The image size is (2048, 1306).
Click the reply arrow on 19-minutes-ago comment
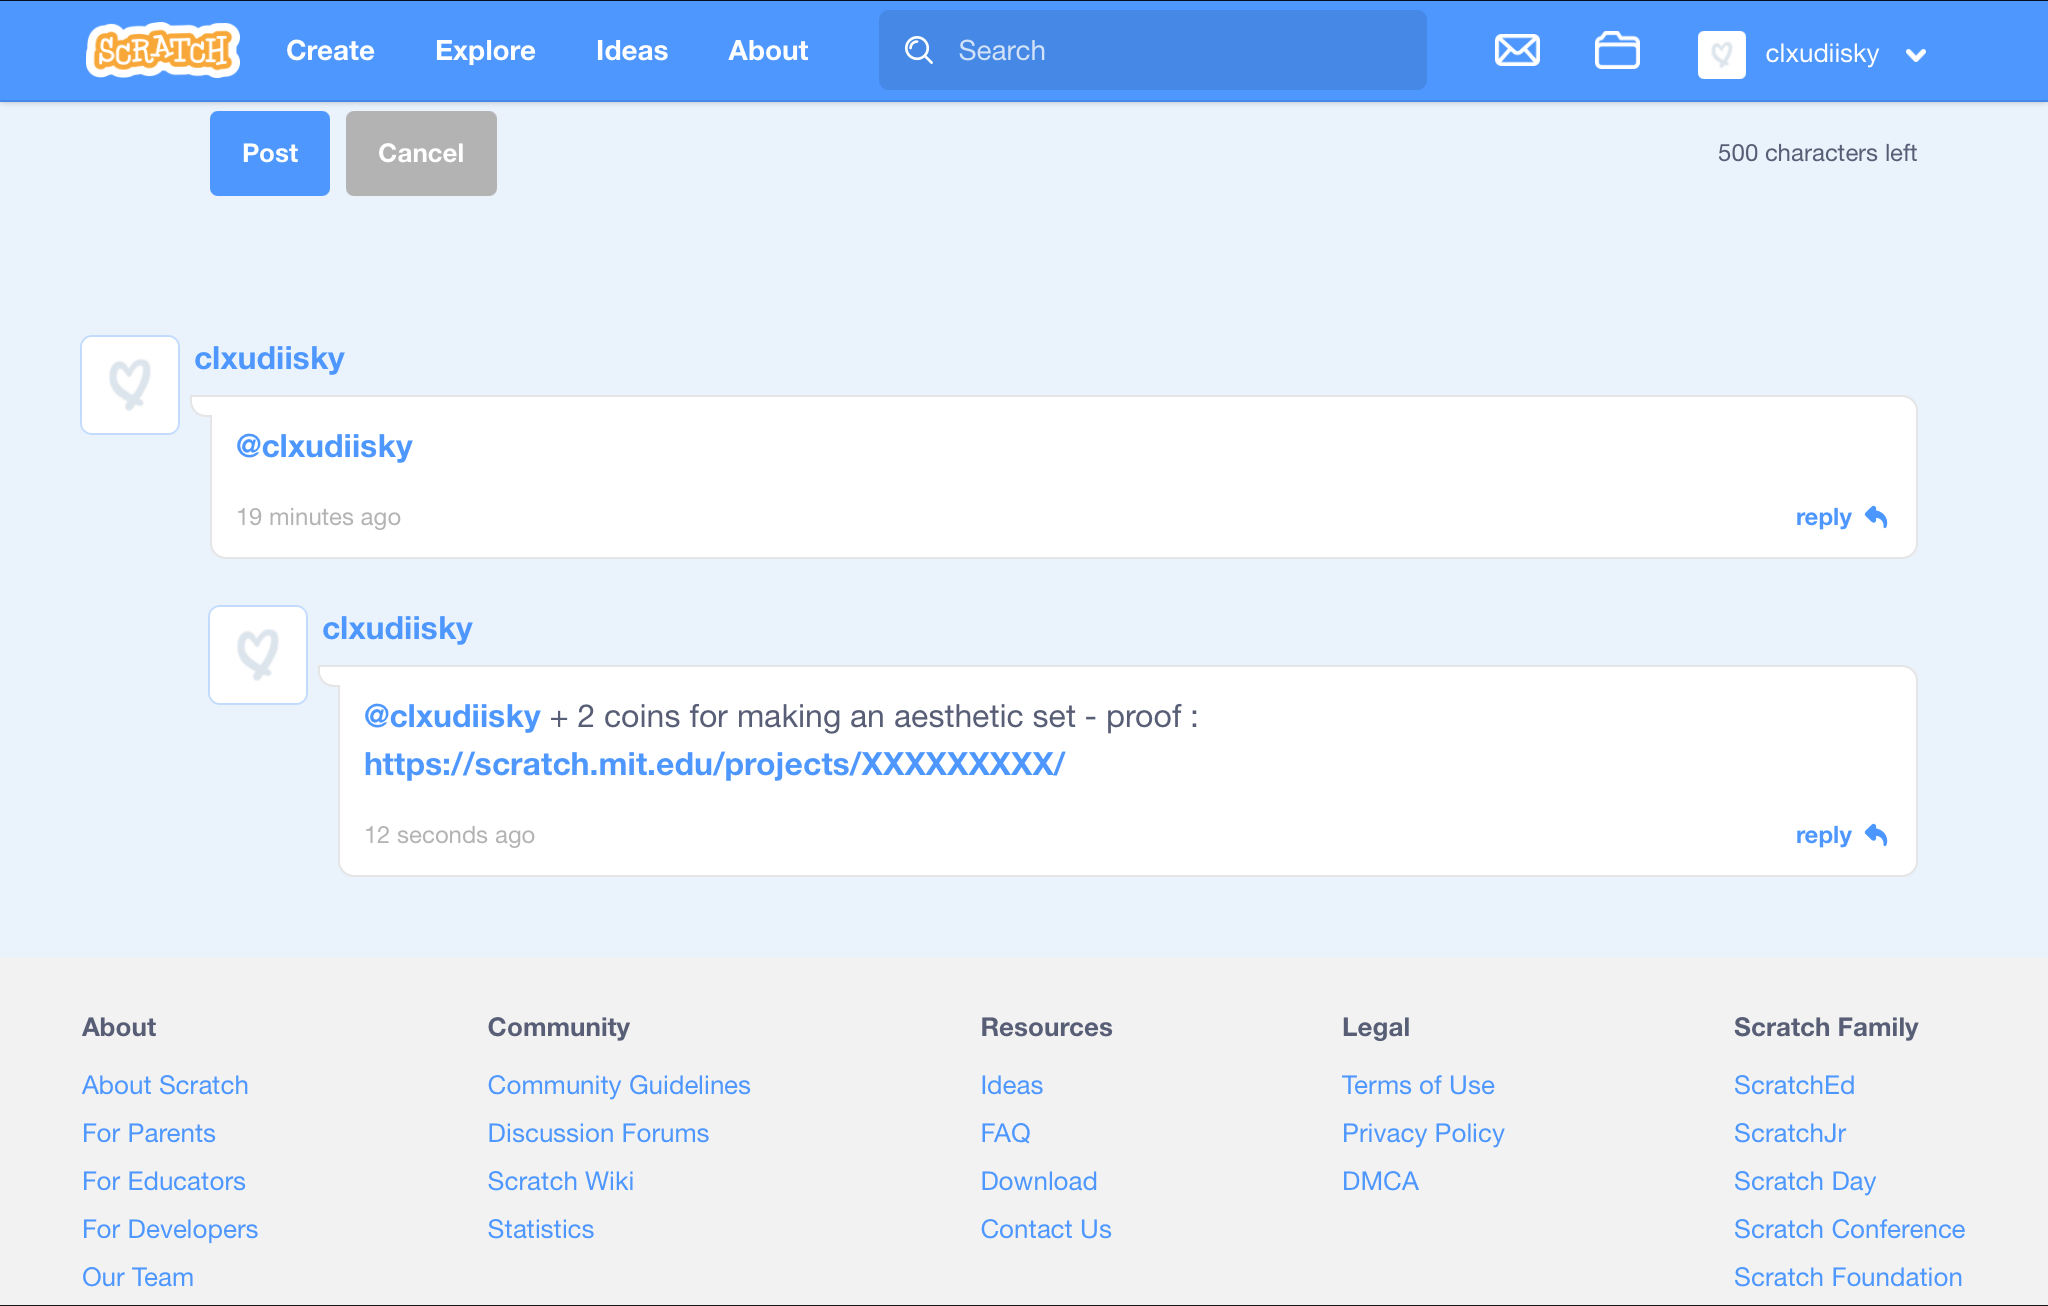pos(1876,517)
